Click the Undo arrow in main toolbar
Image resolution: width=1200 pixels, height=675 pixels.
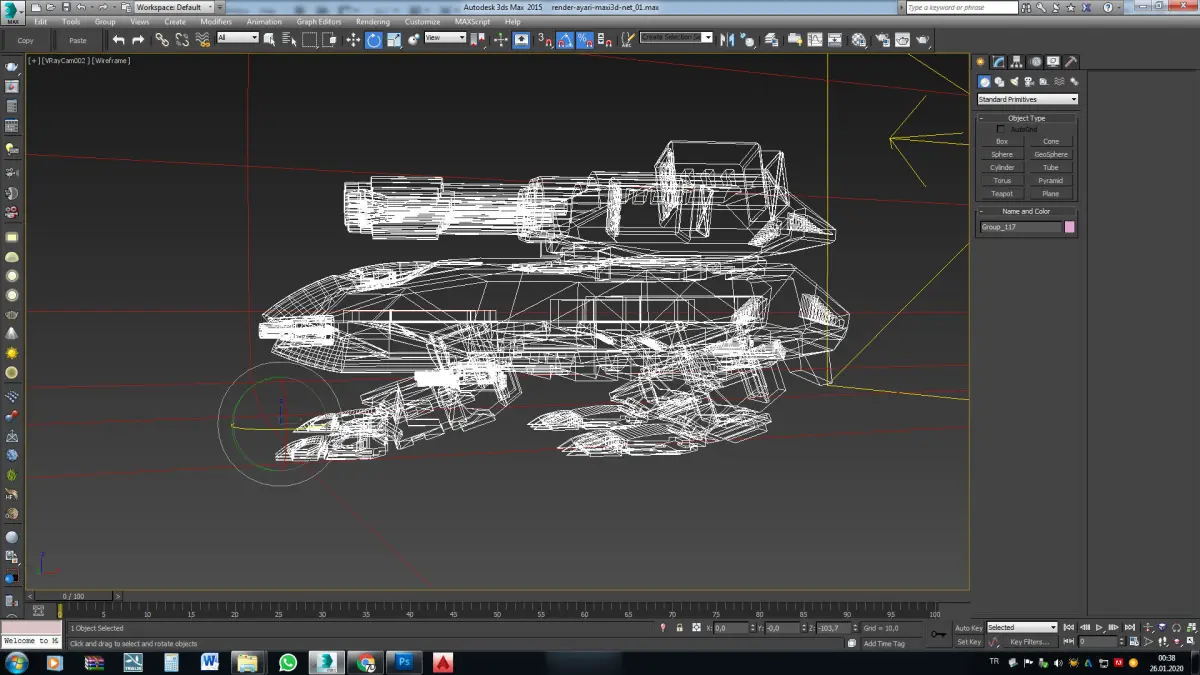pos(118,40)
